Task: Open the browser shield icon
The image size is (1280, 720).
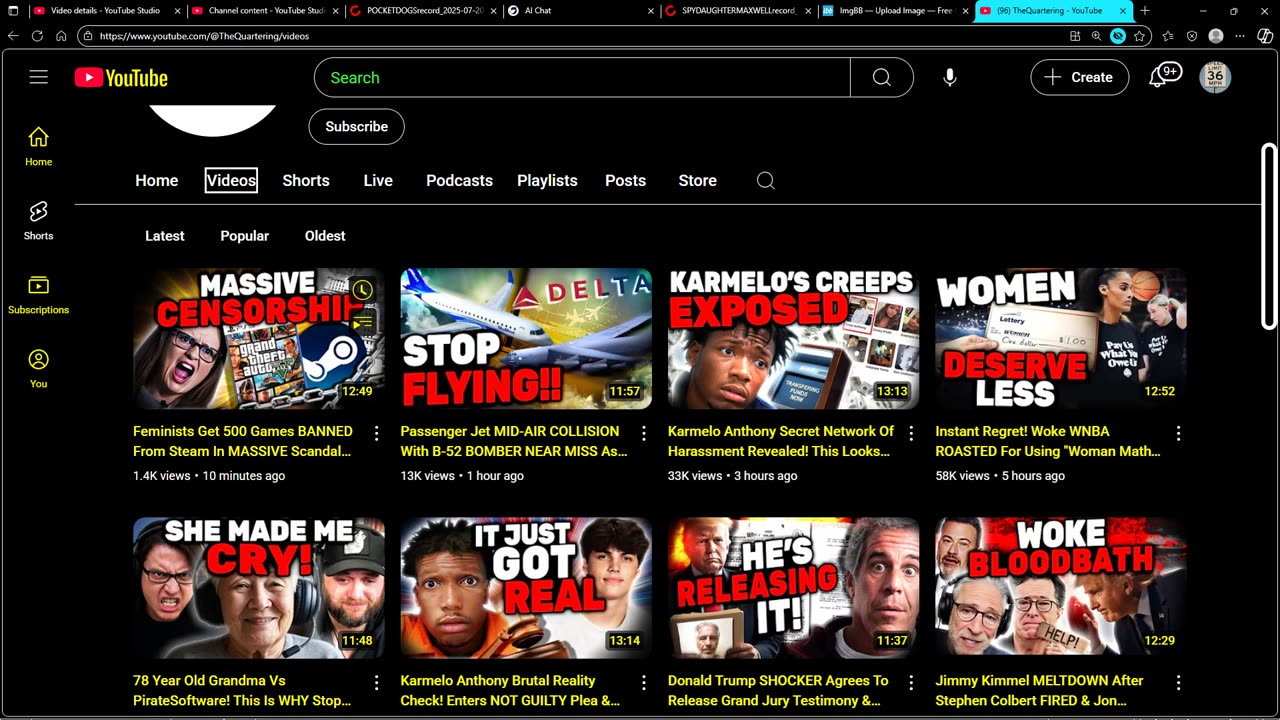Action: (1192, 35)
